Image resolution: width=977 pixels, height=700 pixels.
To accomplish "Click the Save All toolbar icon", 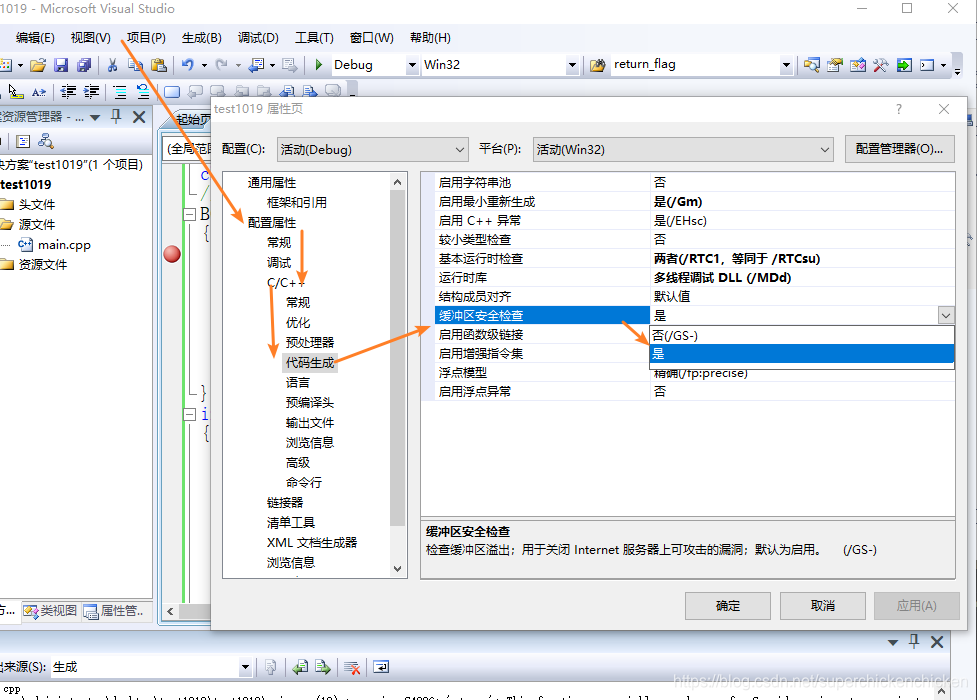I will pos(84,65).
